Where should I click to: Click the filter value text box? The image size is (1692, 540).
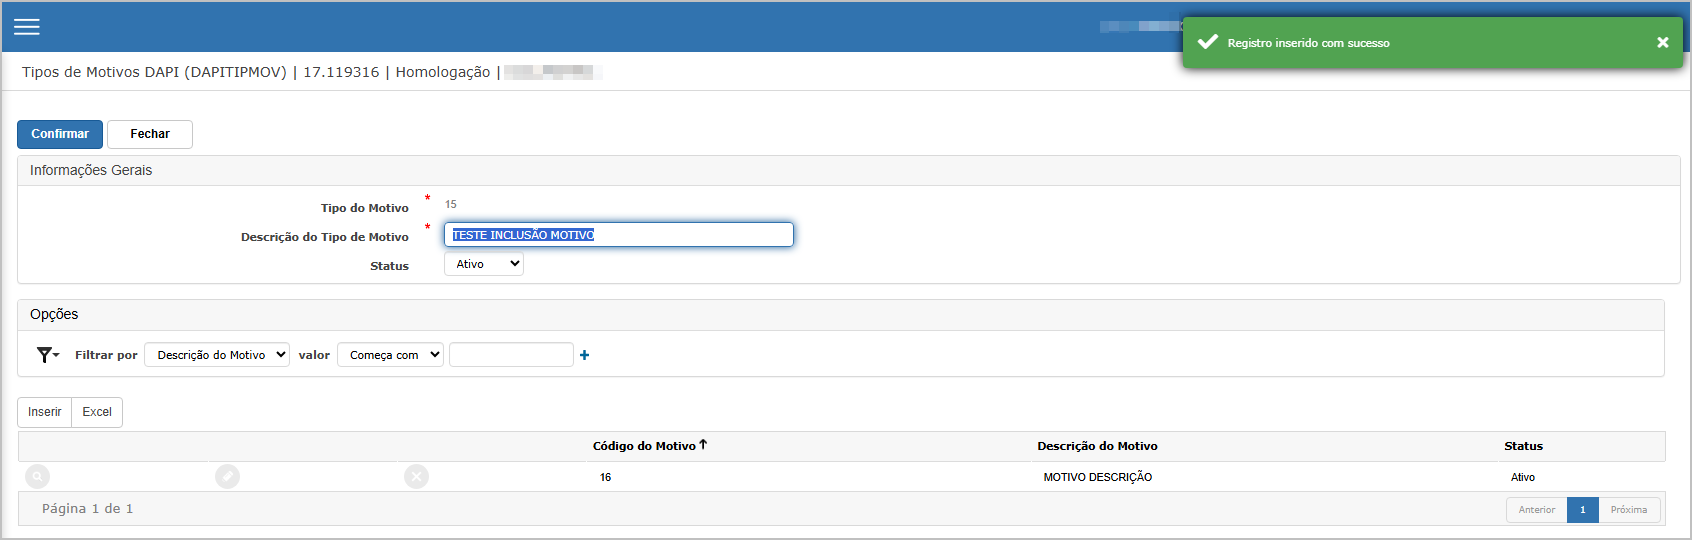click(511, 355)
